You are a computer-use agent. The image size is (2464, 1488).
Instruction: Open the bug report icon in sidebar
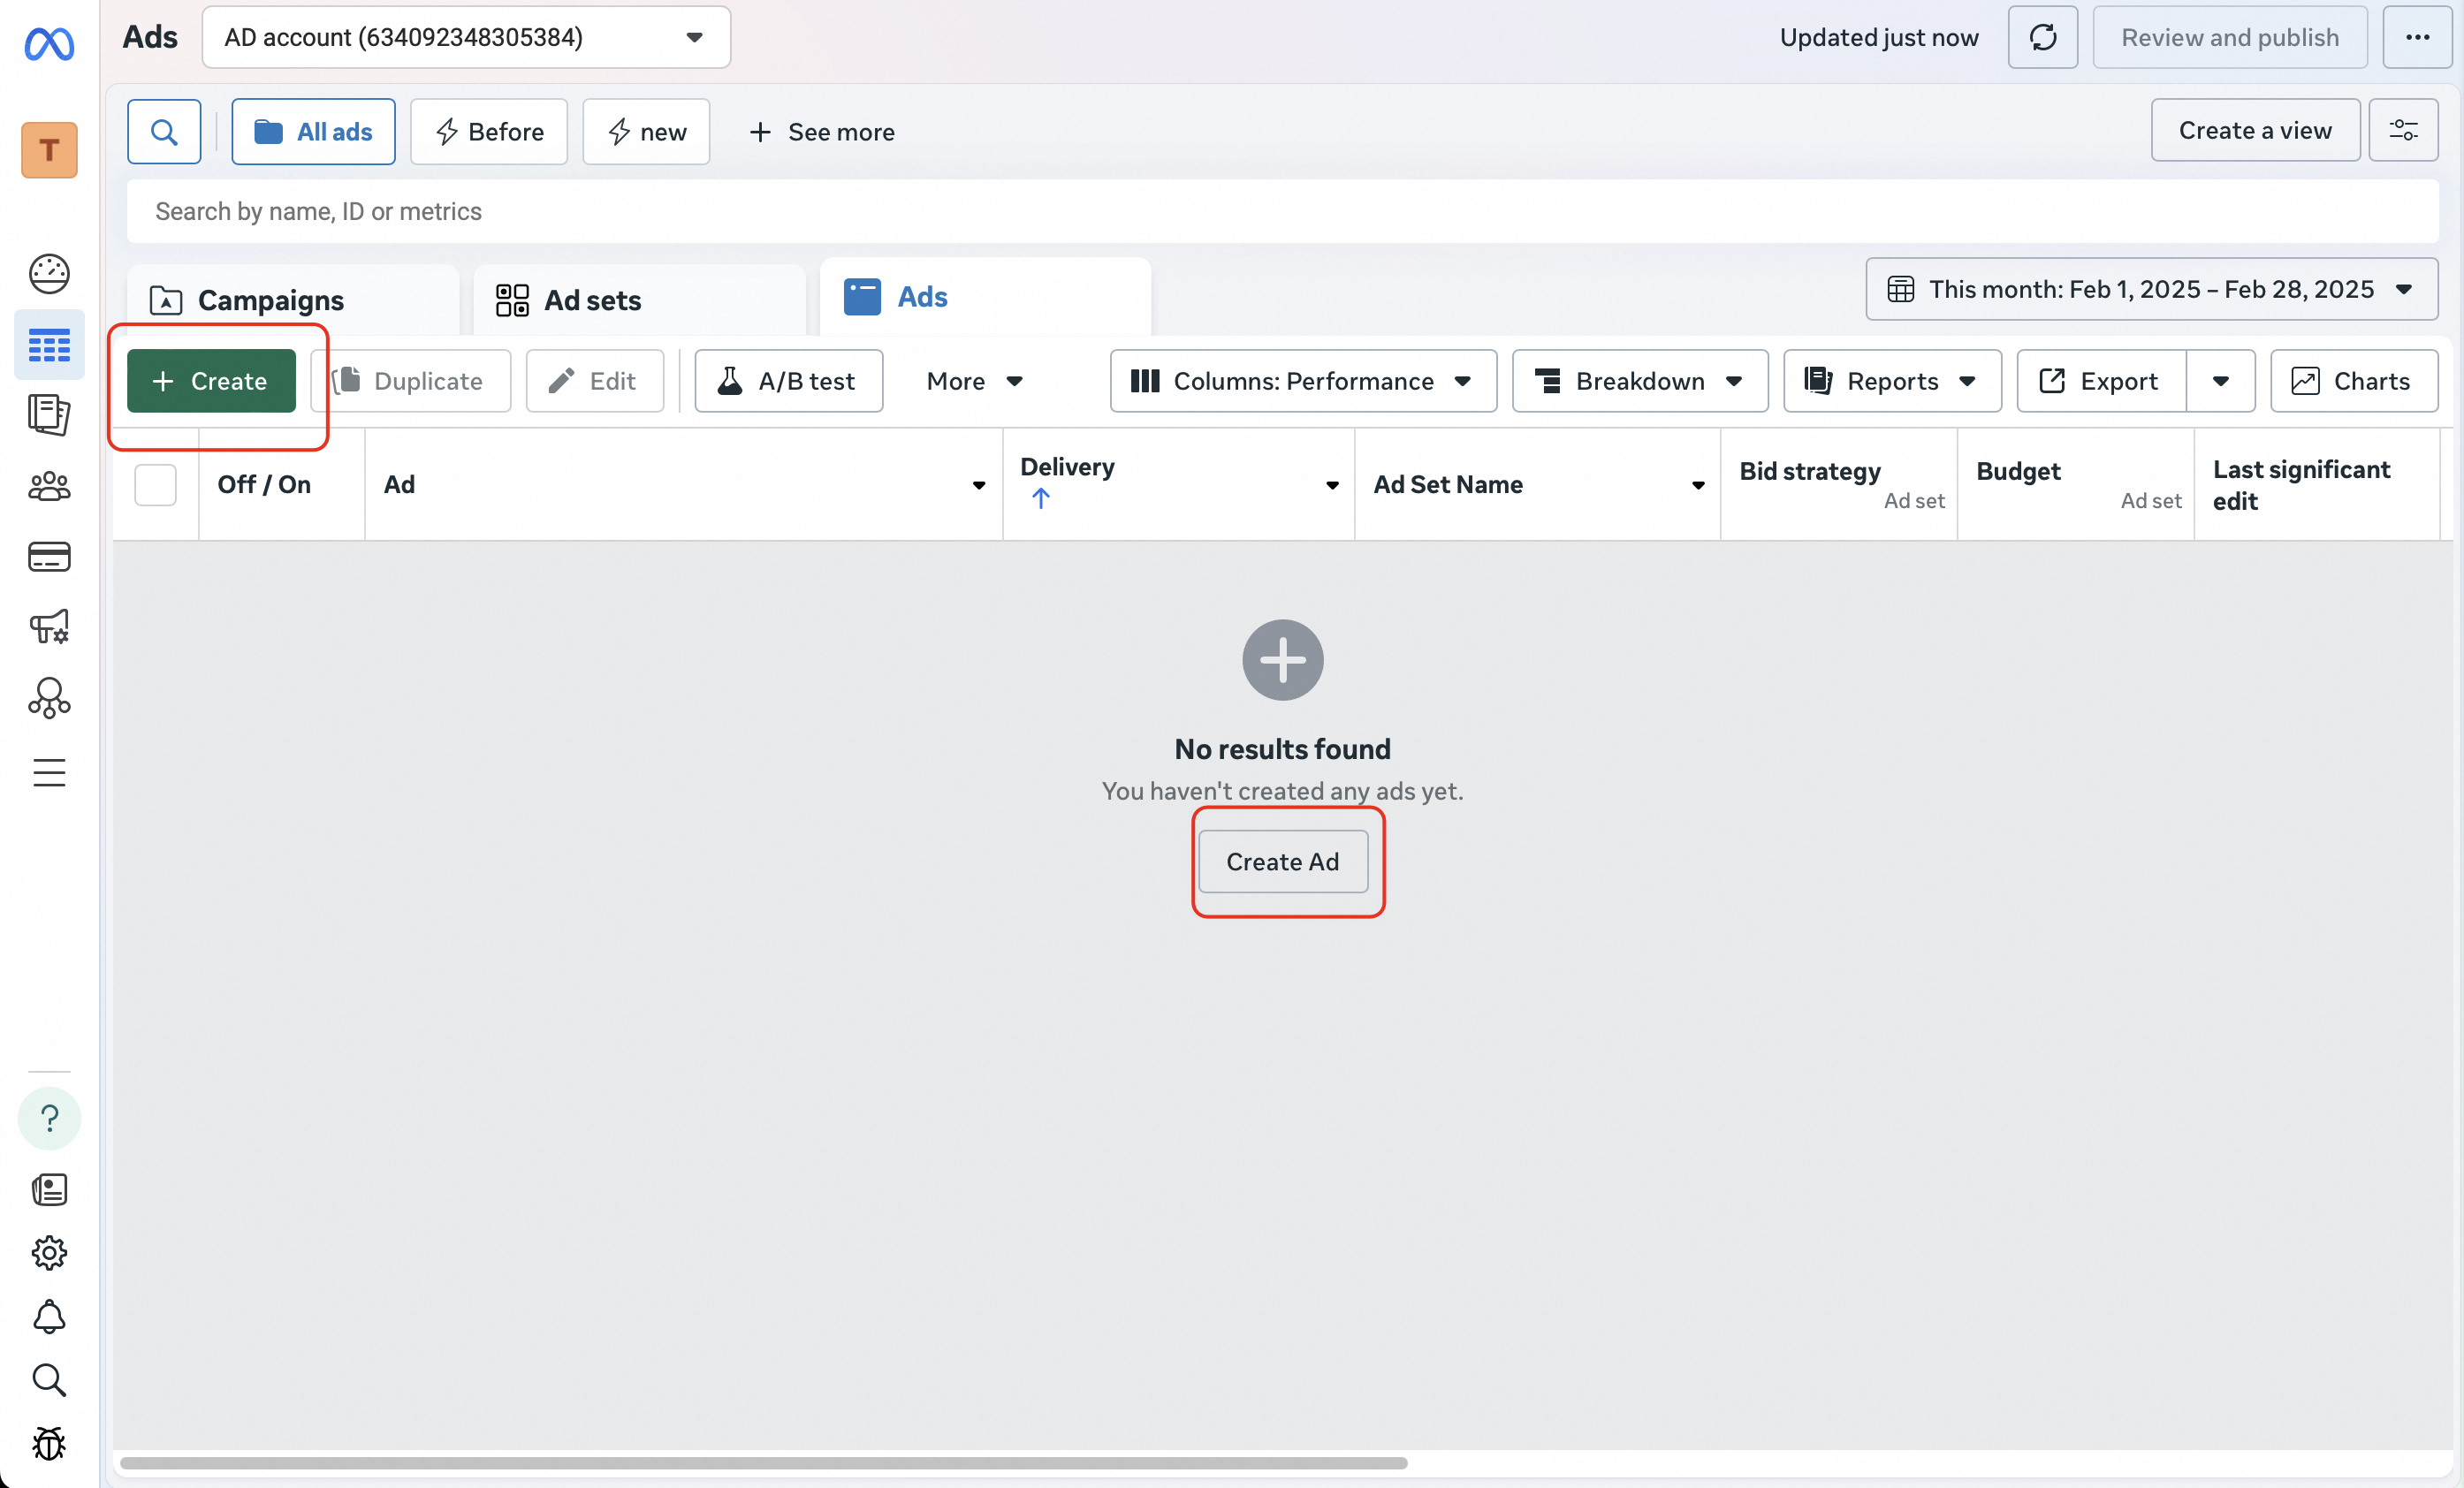pos(49,1443)
